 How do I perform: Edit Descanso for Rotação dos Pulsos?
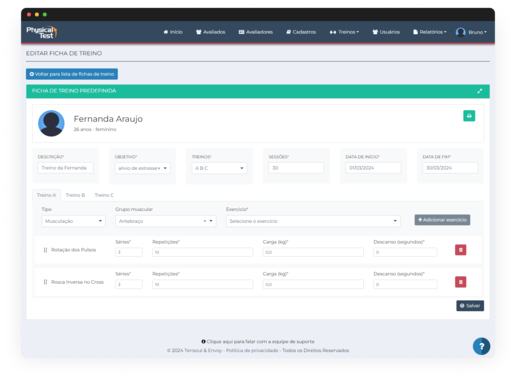click(405, 252)
